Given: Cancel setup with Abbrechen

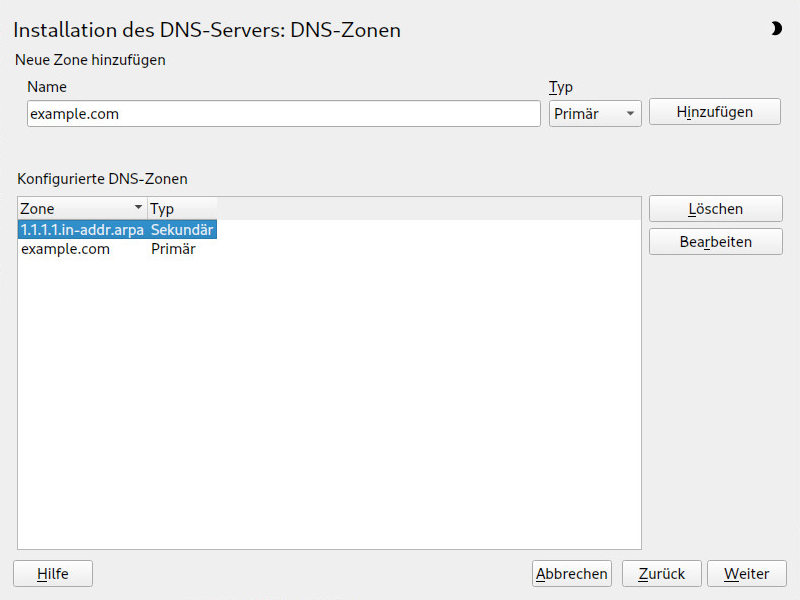Looking at the screenshot, I should tap(572, 573).
